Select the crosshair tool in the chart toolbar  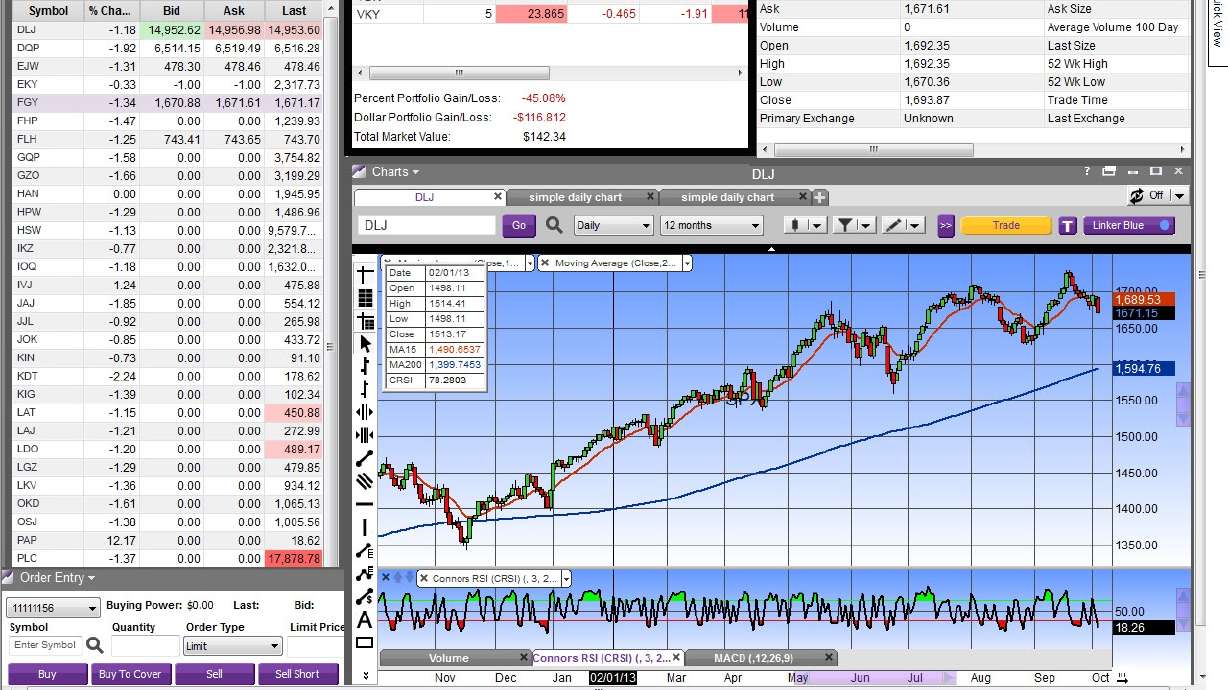364,272
